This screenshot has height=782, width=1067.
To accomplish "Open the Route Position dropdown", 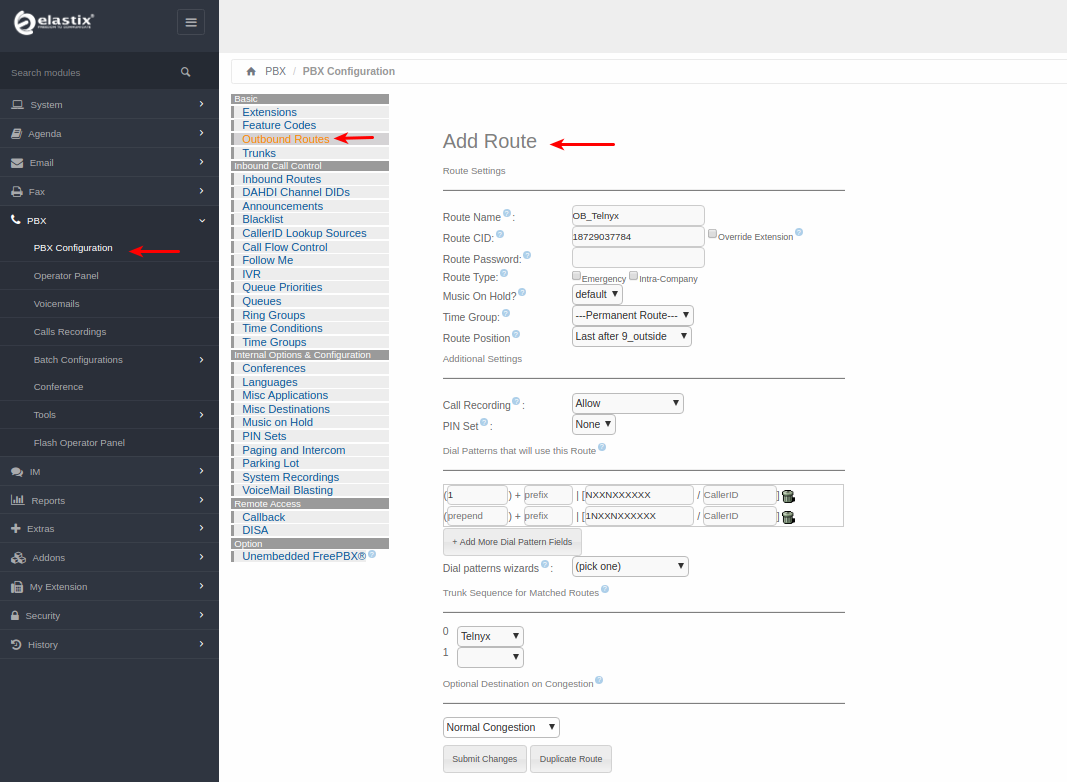I will click(631, 337).
